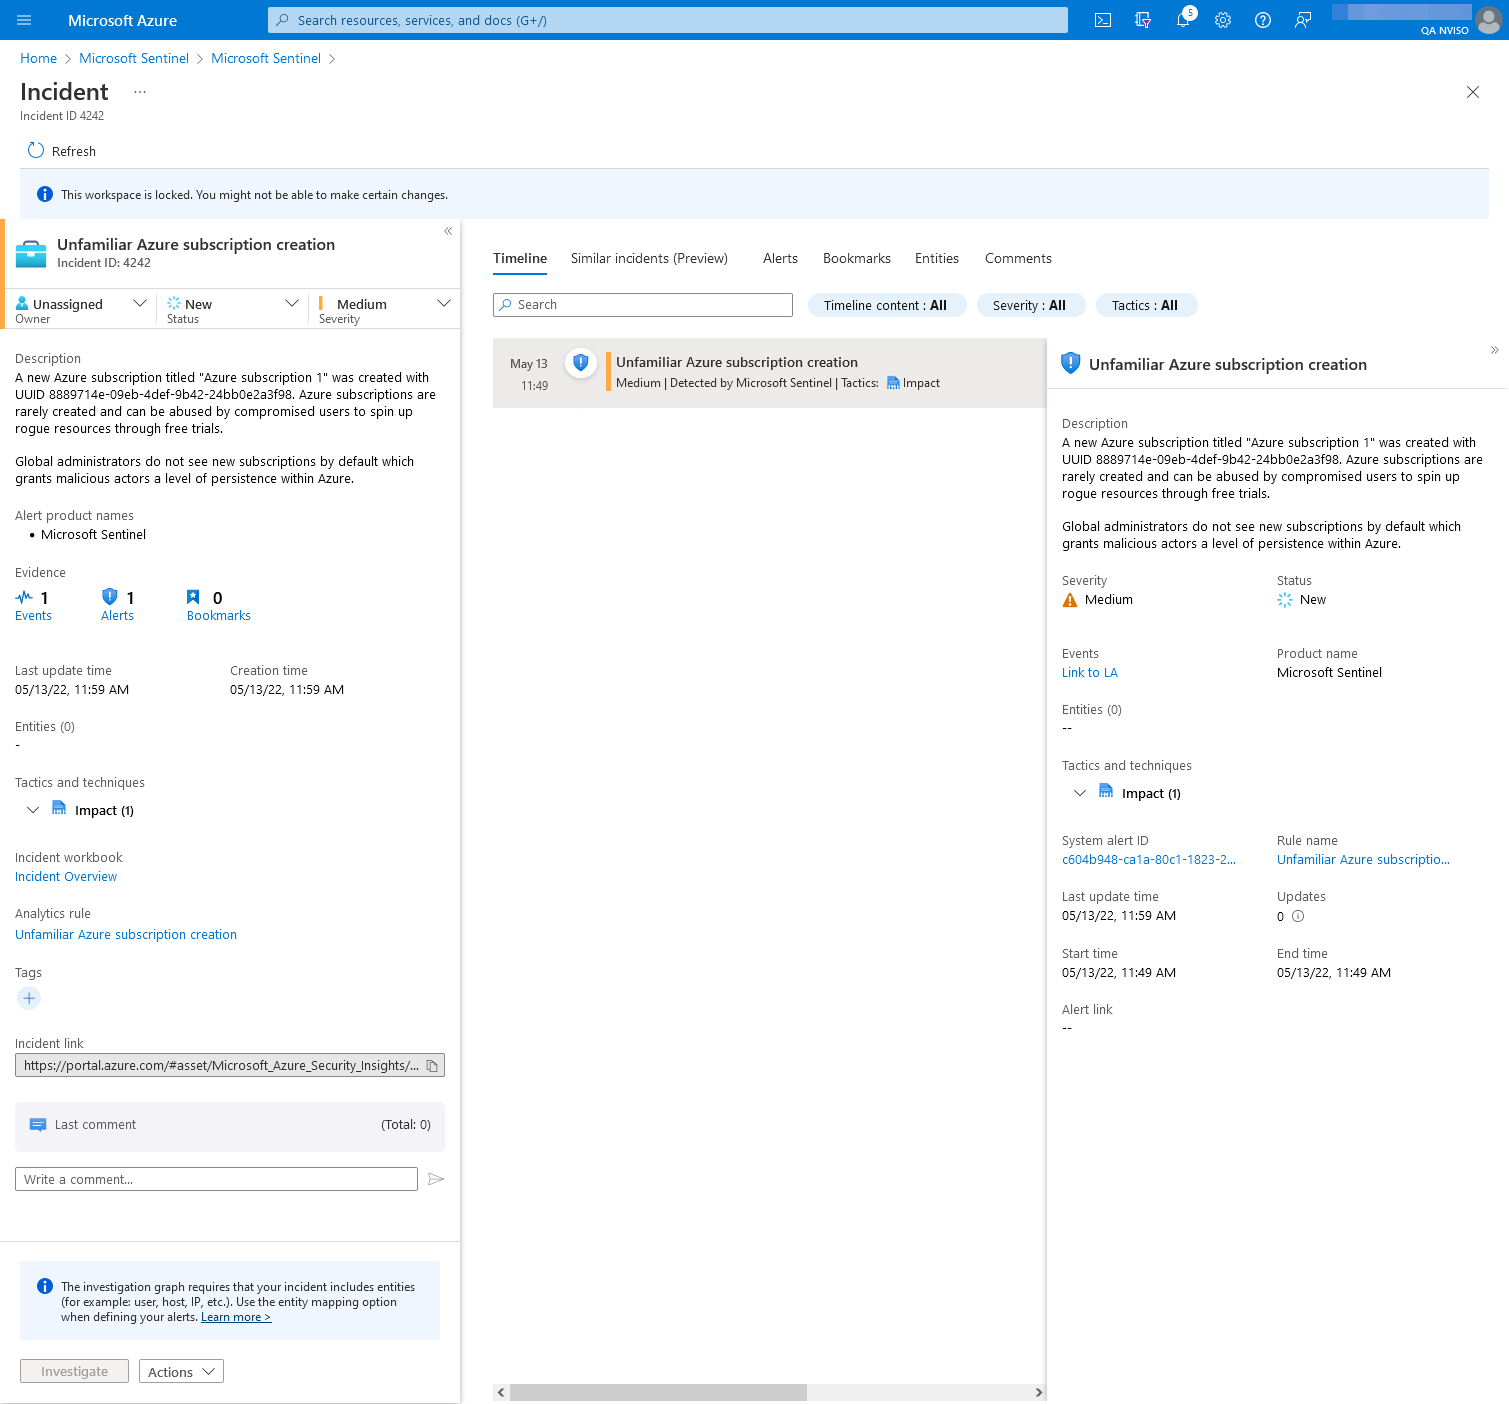1509x1404 pixels.
Task: Open the Actions dropdown
Action: (x=180, y=1371)
